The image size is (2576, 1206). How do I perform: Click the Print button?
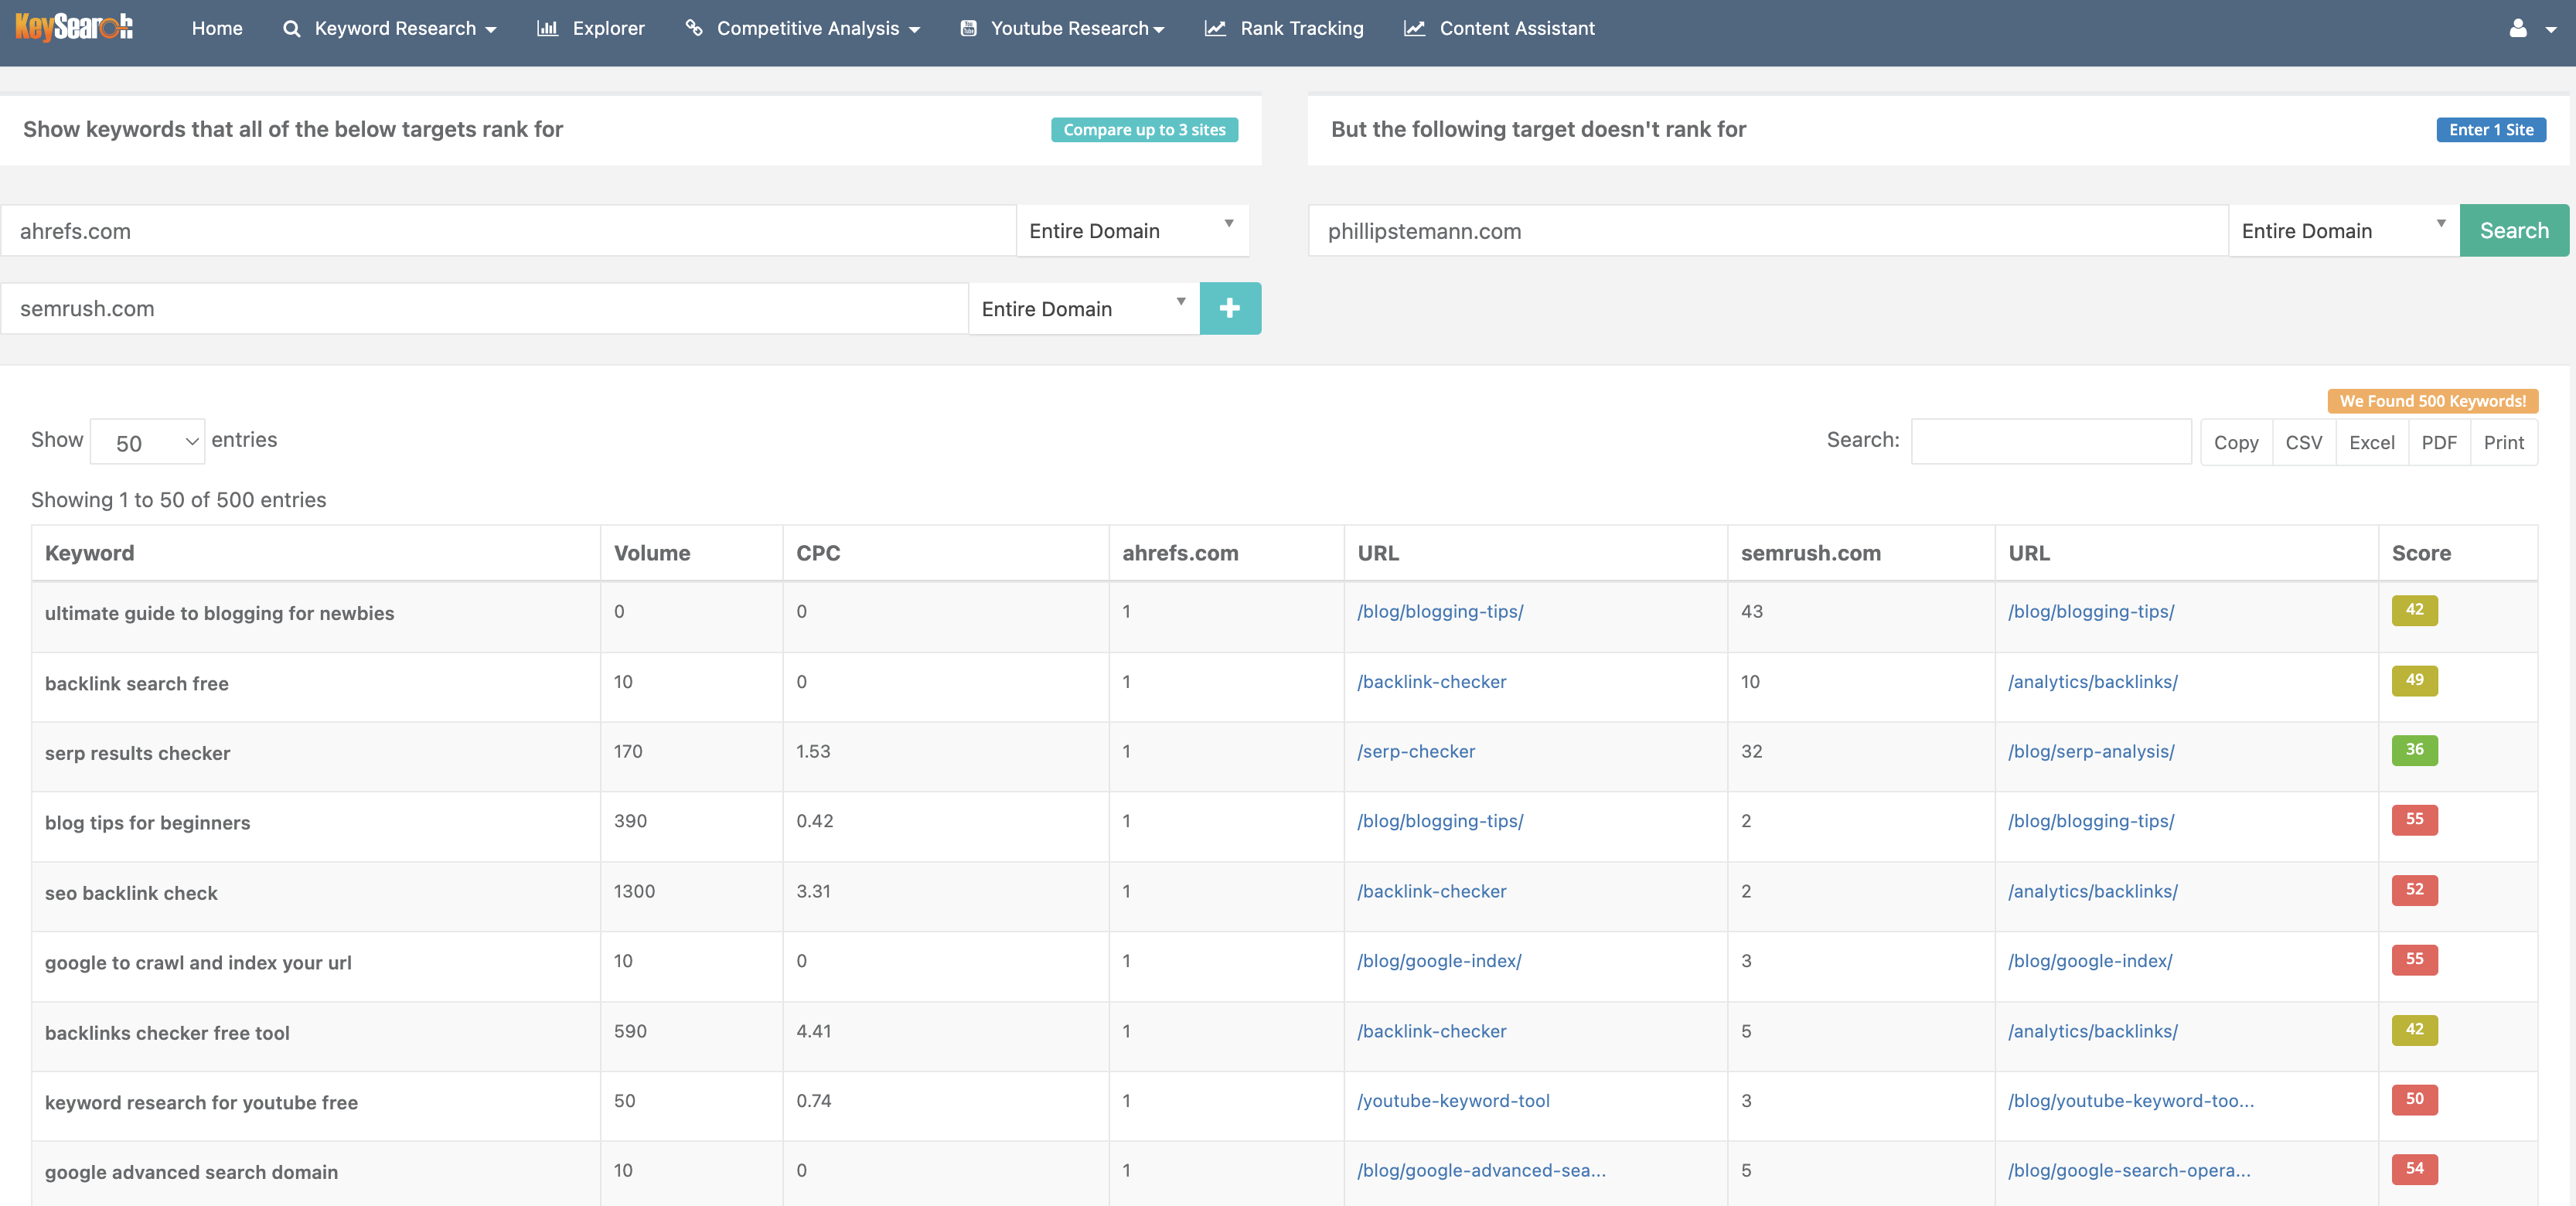click(x=2504, y=442)
